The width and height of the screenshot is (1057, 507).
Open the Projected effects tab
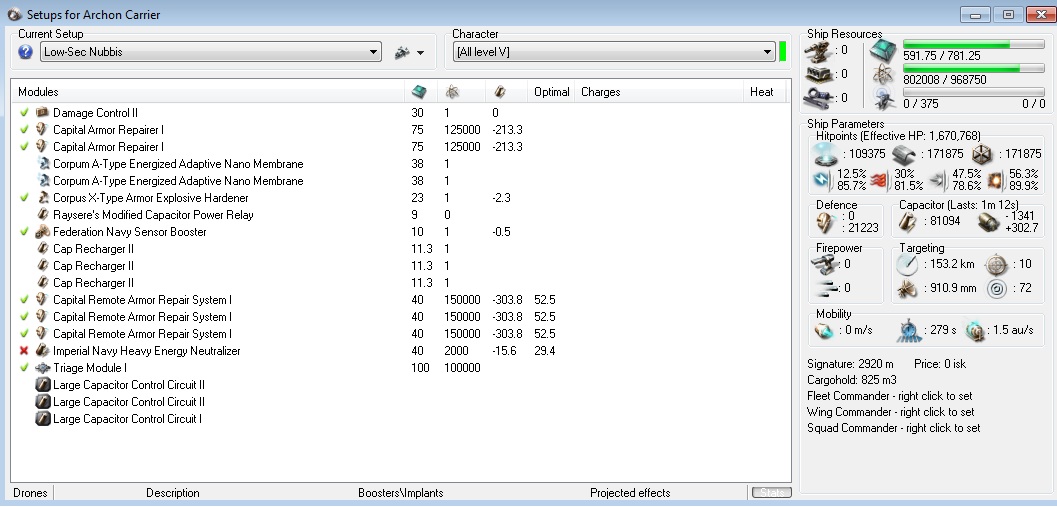[630, 493]
